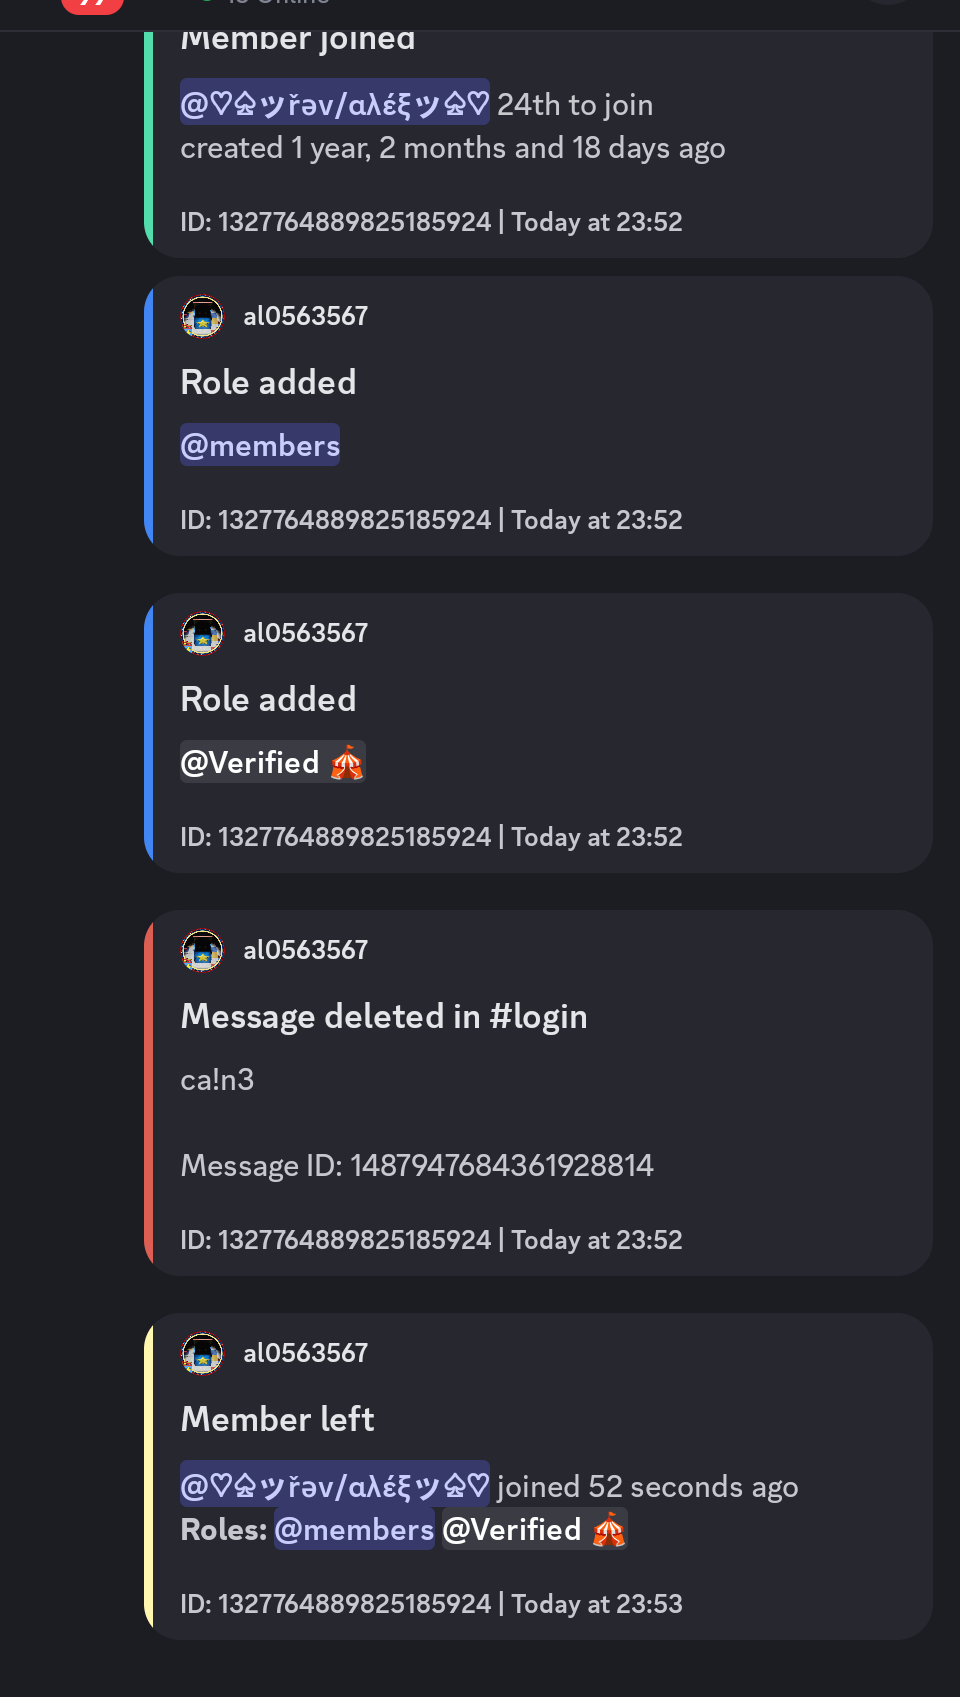The height and width of the screenshot is (1697, 960).
Task: Click the Member left title
Action: point(277,1419)
